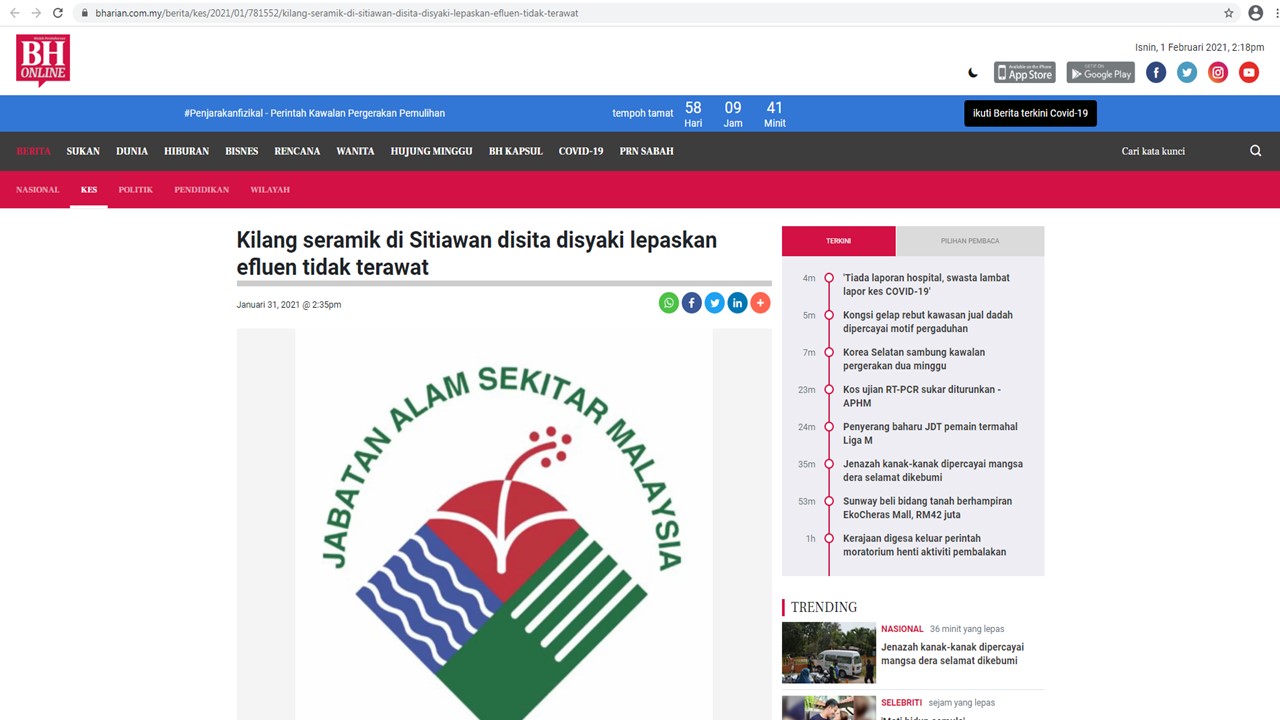Switch to TERKINI tab
This screenshot has height=720, width=1280.
click(x=839, y=241)
